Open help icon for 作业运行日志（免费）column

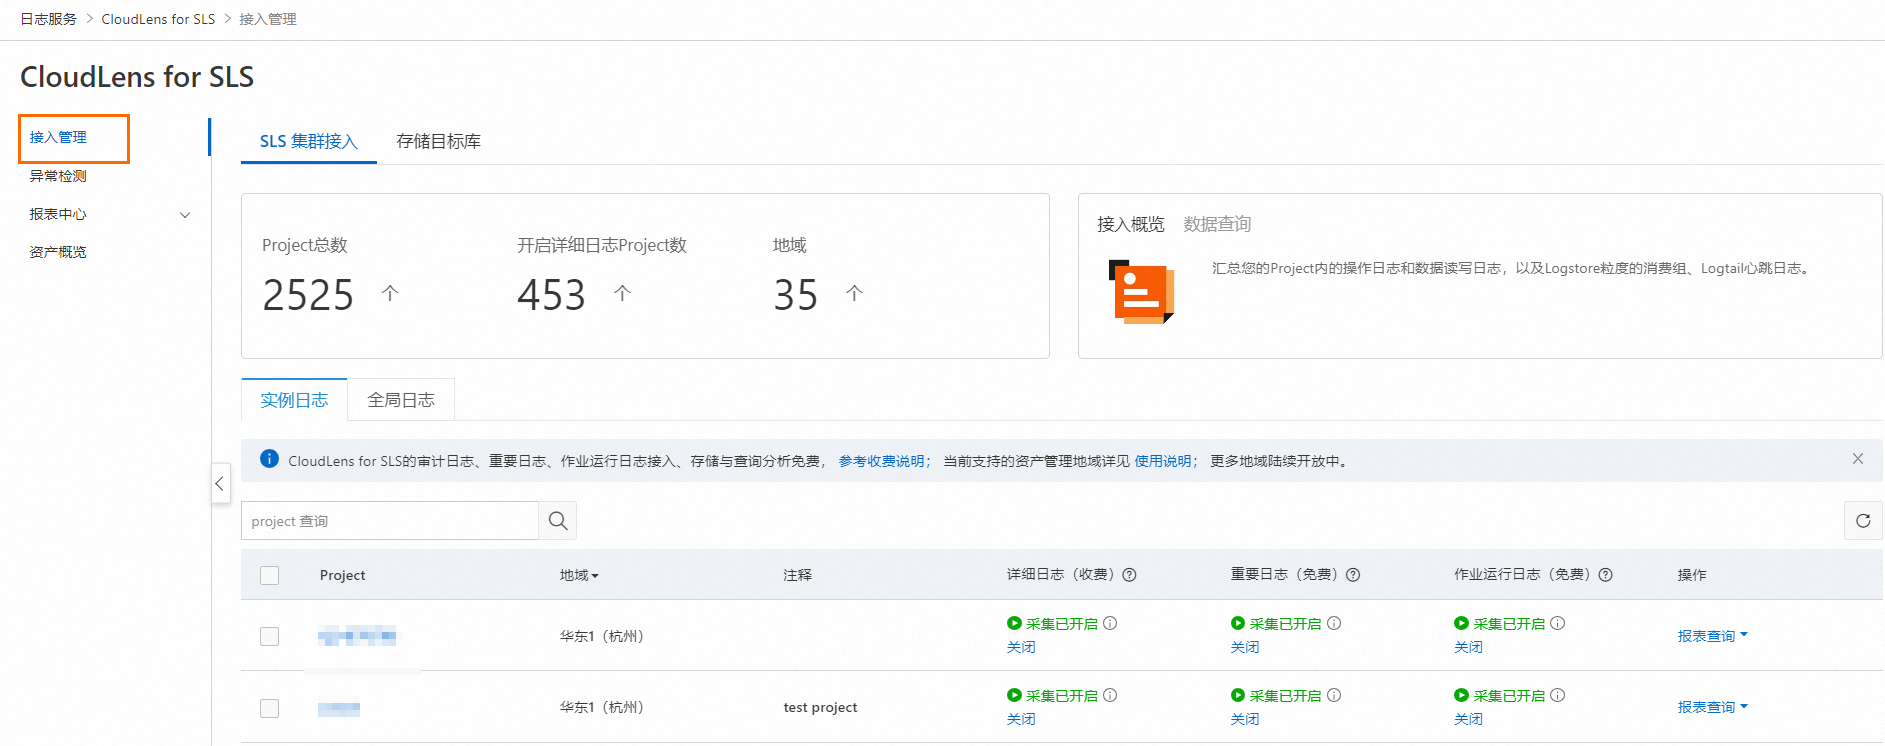tap(1606, 575)
